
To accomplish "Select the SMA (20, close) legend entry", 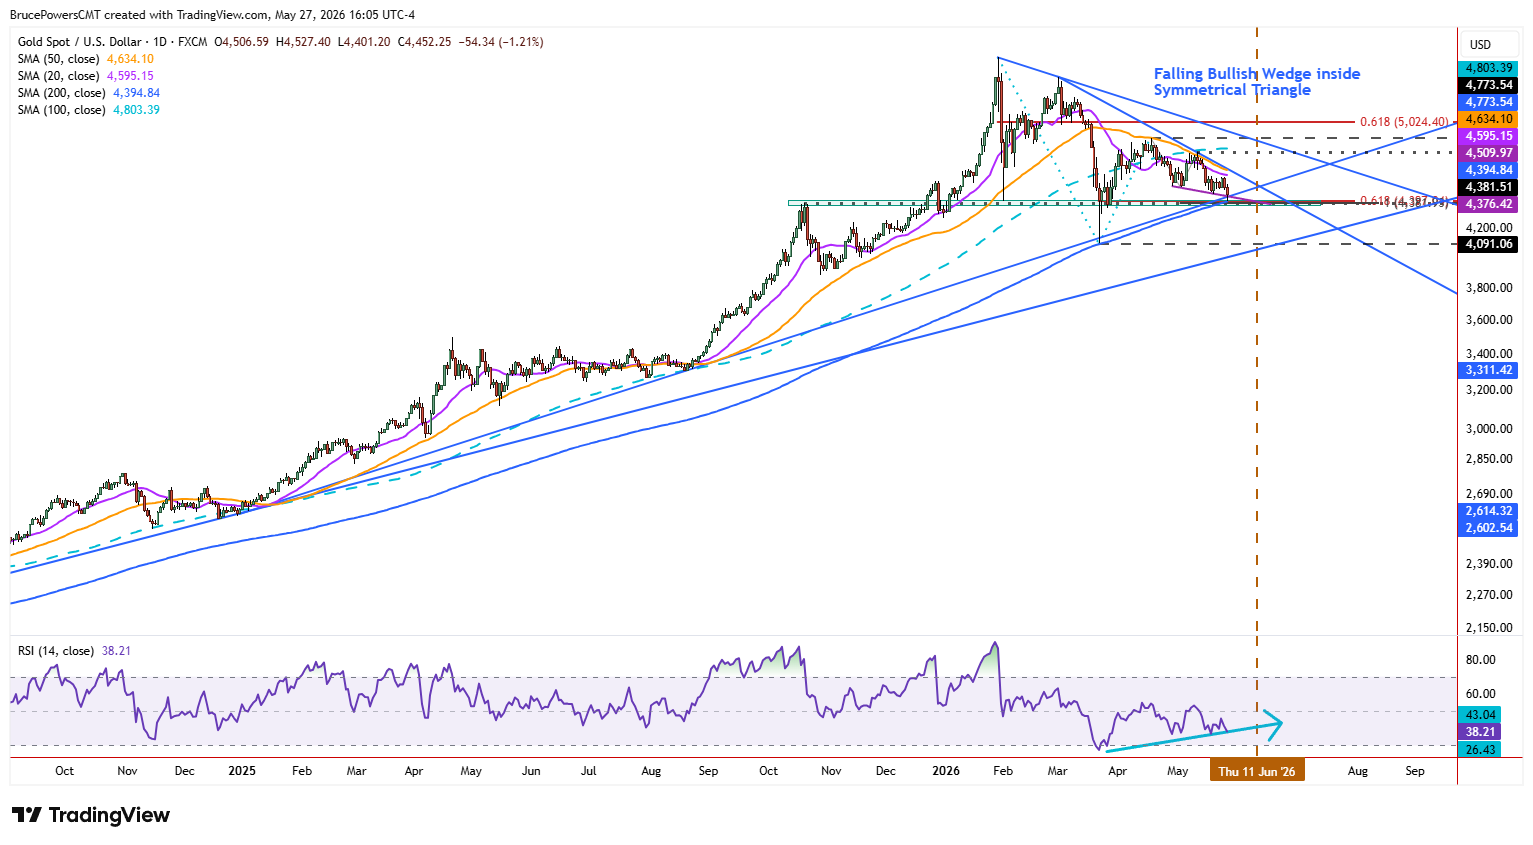I will (x=86, y=76).
